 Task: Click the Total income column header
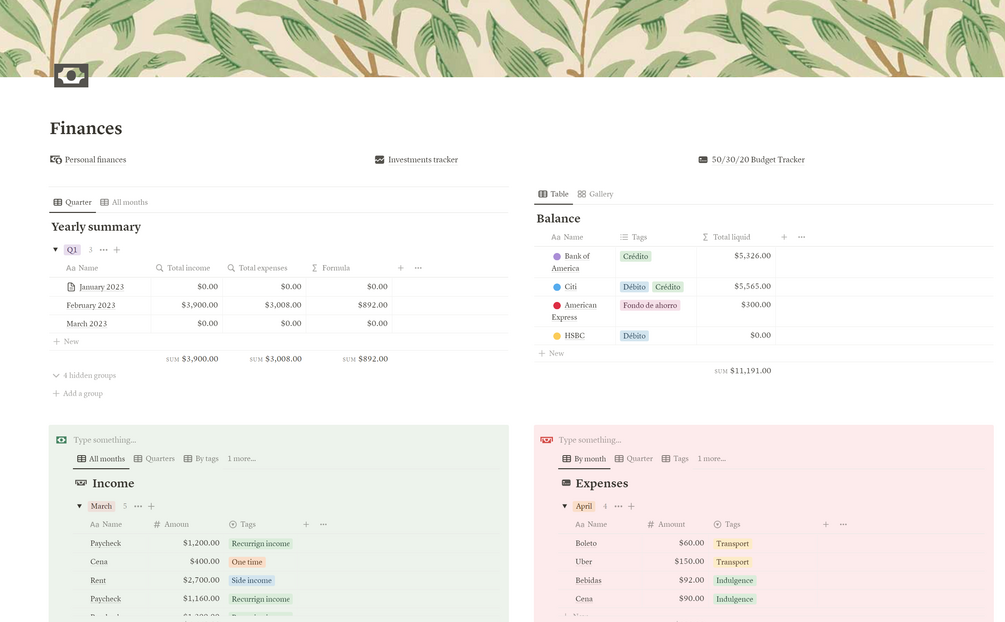click(183, 268)
